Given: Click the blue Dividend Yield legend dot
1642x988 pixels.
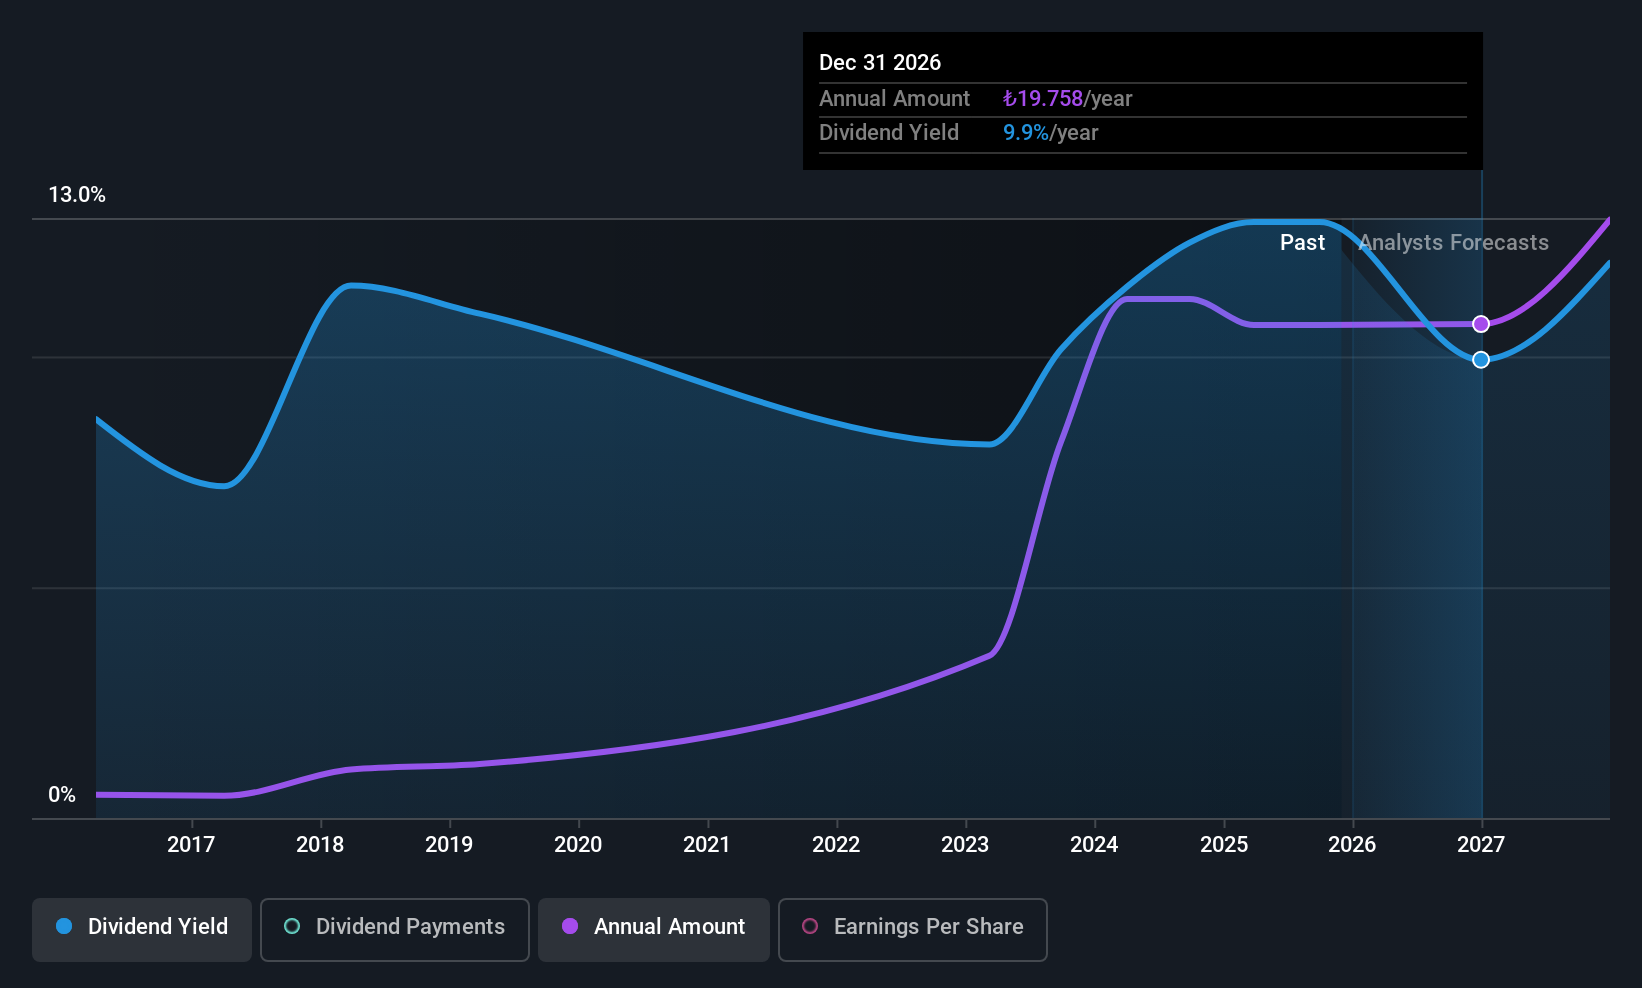Looking at the screenshot, I should tap(65, 927).
